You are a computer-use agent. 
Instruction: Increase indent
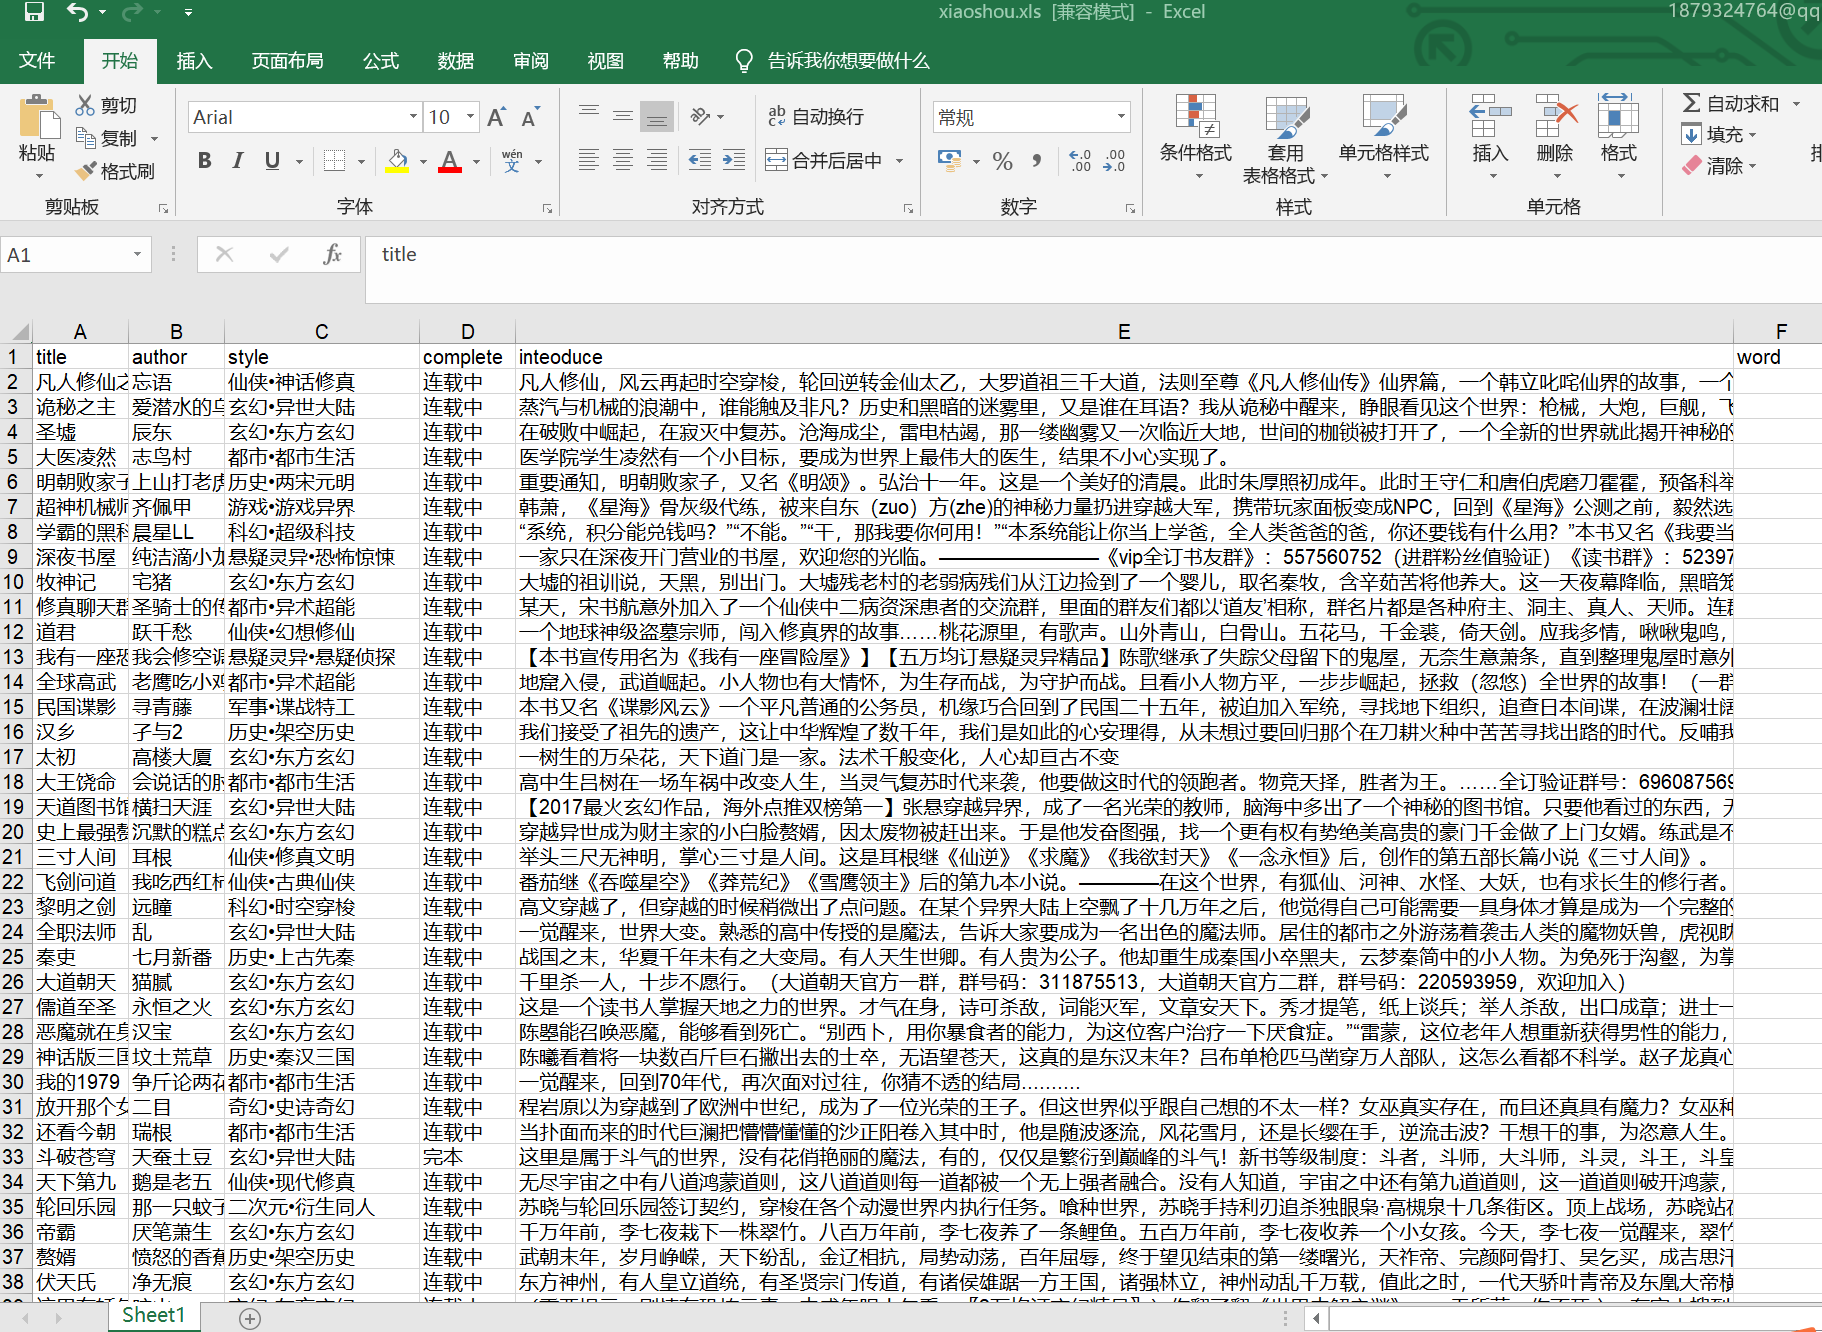point(734,160)
